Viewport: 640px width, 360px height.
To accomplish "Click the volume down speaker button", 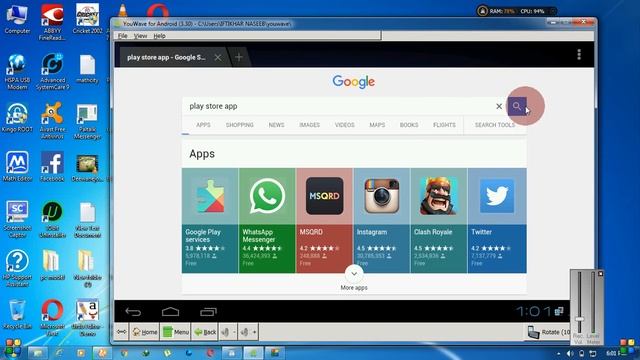I will (228, 332).
